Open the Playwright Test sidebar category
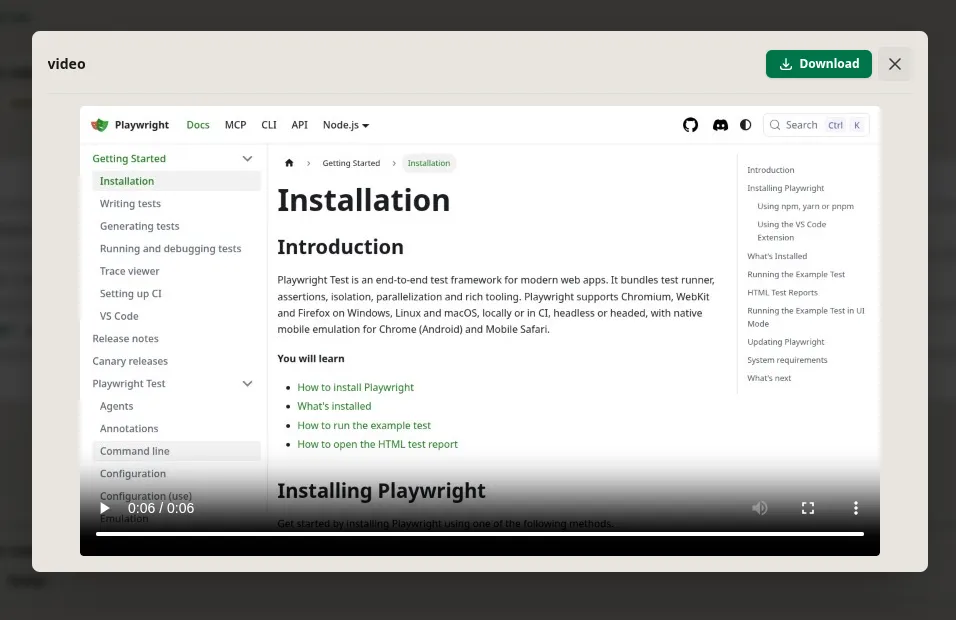This screenshot has width=956, height=620. (129, 384)
